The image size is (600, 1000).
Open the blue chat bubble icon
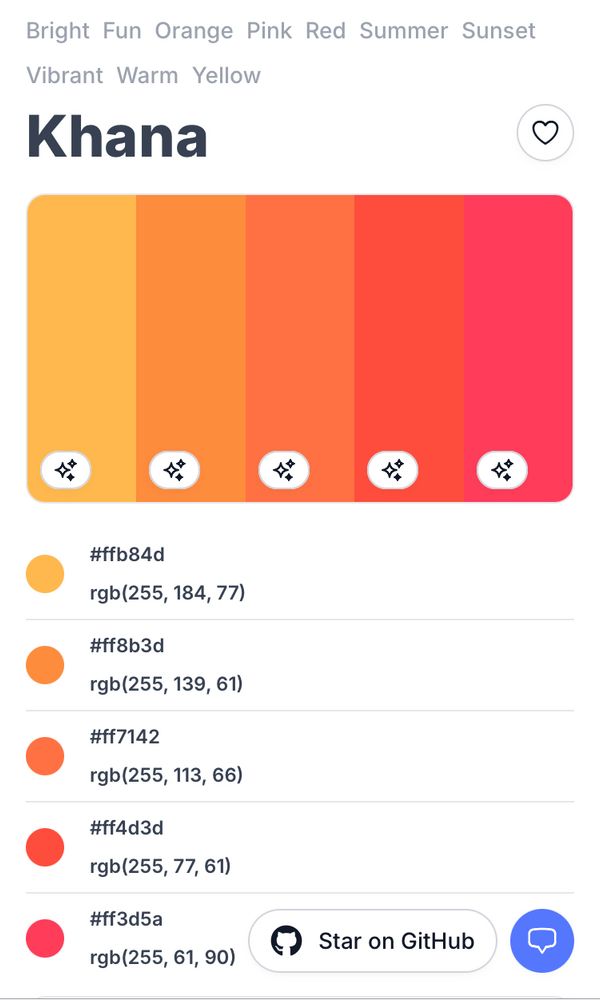tap(542, 940)
